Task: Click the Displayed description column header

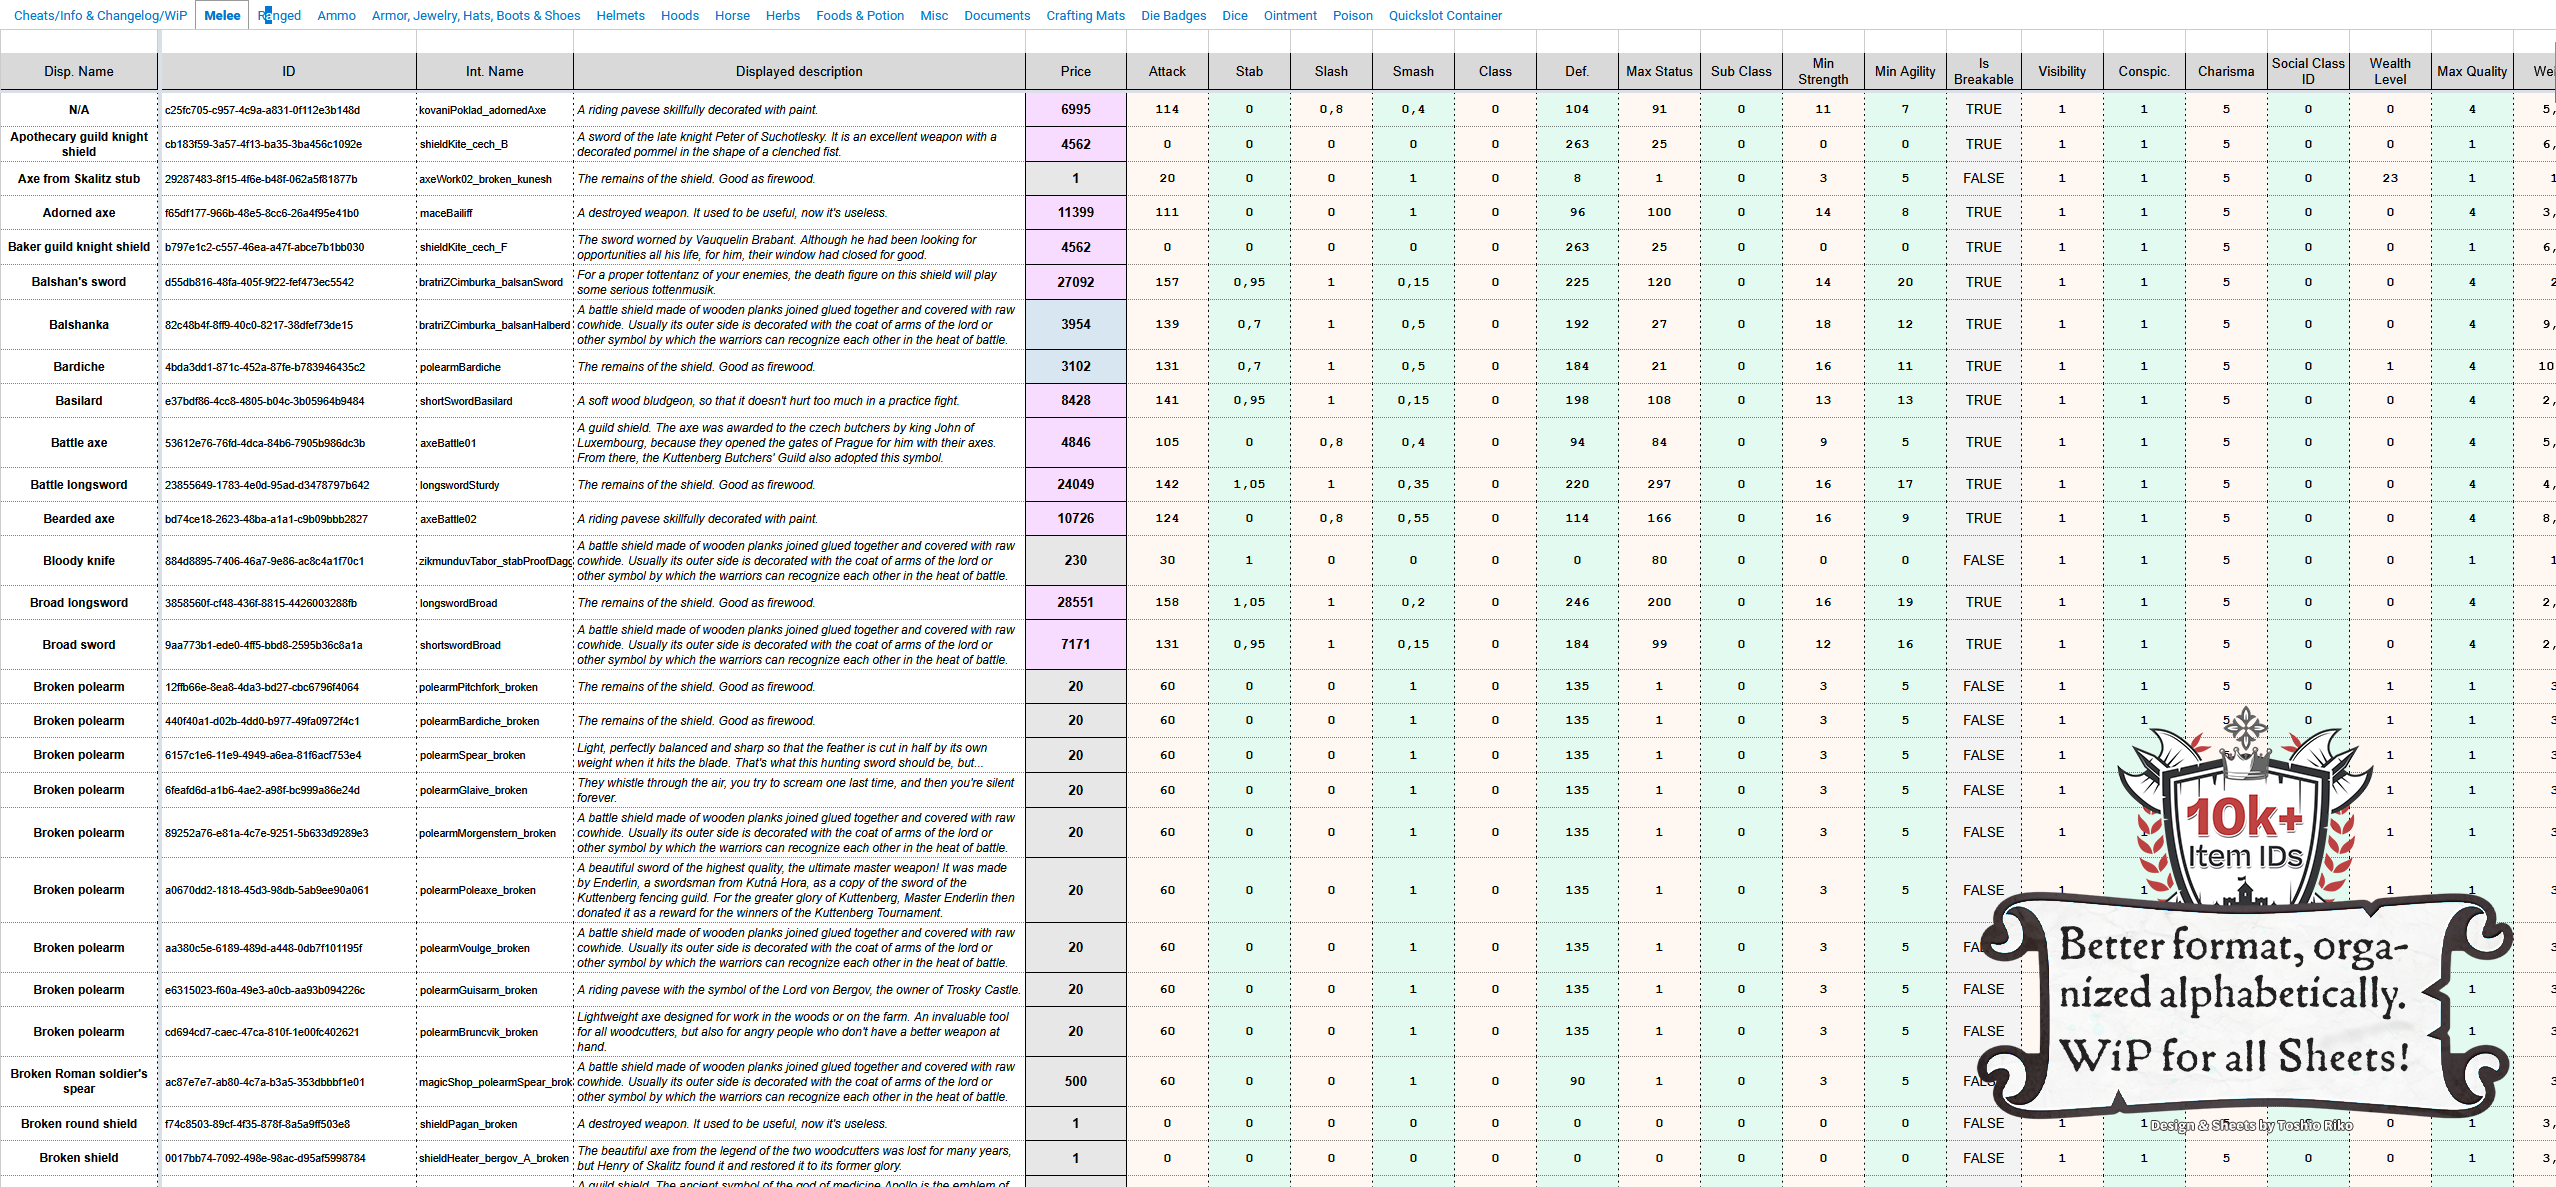Action: click(x=798, y=71)
